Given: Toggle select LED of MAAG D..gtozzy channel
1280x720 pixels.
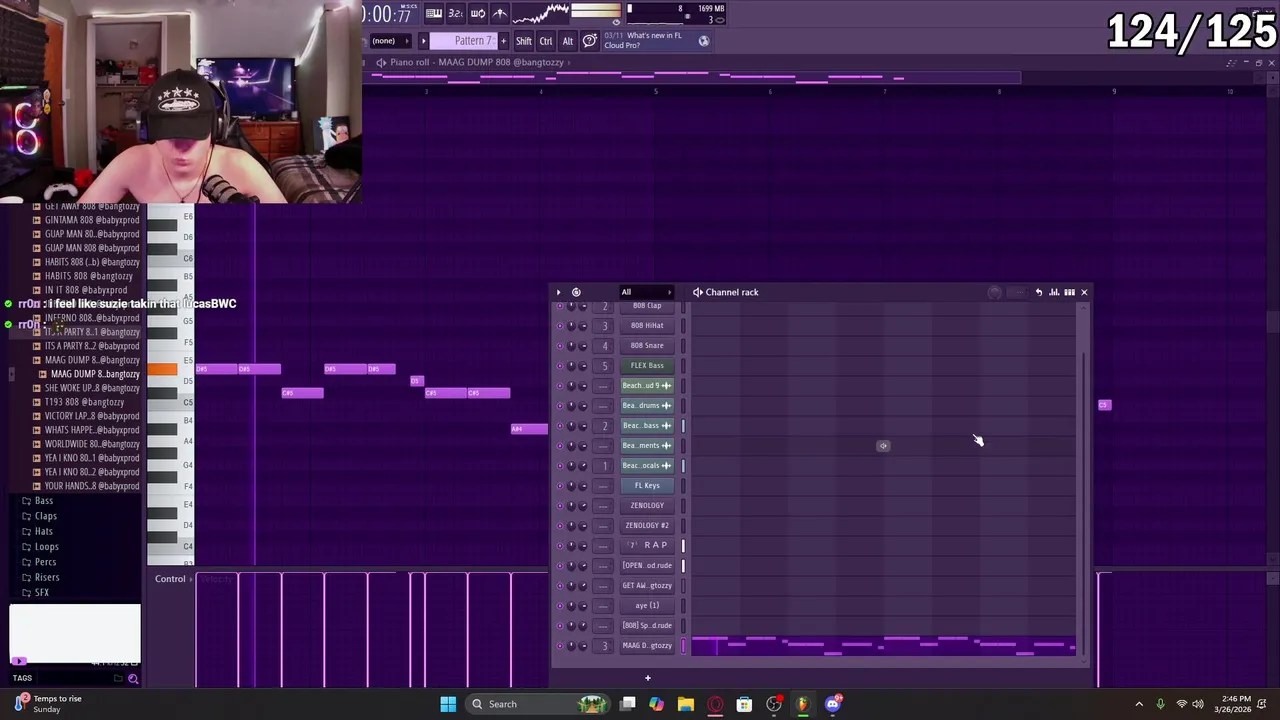Looking at the screenshot, I should coord(684,645).
